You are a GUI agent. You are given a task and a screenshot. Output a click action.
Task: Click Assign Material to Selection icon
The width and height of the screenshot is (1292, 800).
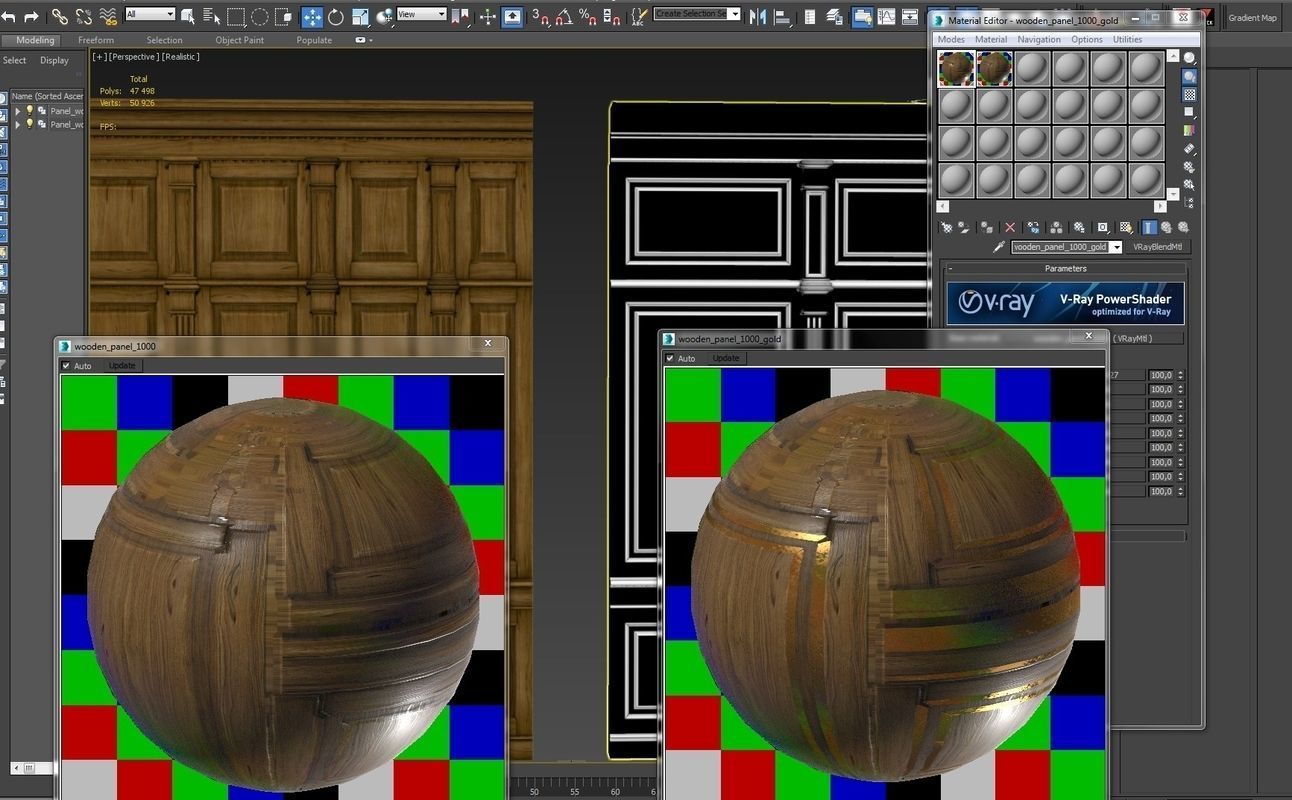[986, 227]
